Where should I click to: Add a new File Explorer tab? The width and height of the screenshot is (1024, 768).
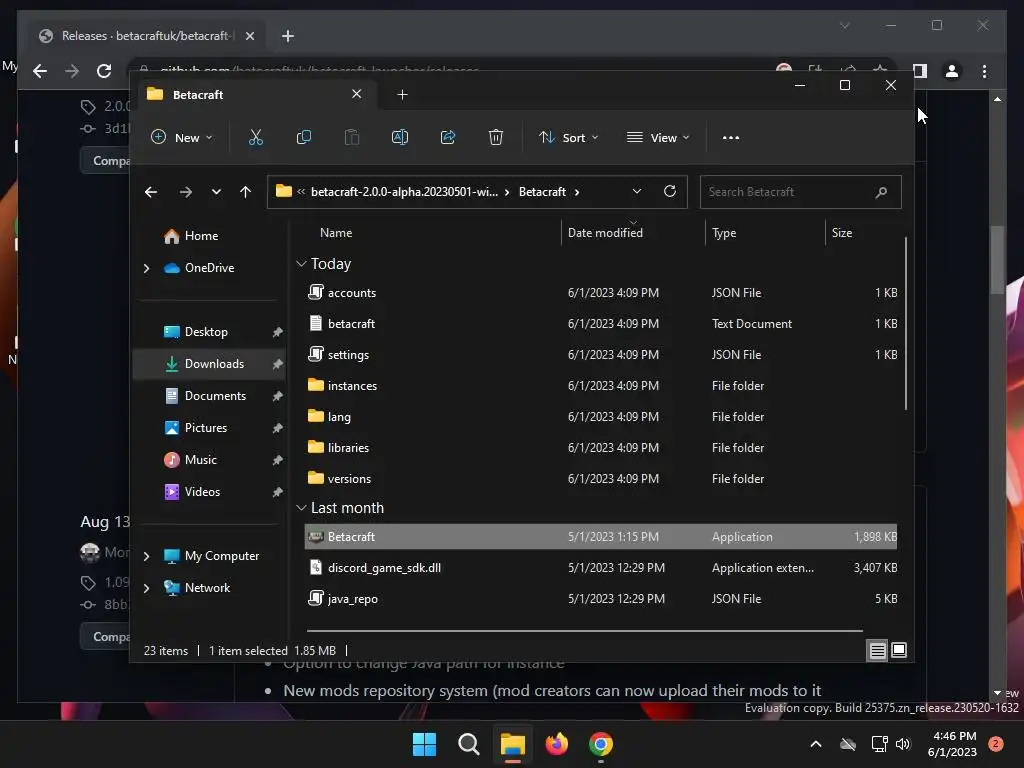click(x=402, y=95)
